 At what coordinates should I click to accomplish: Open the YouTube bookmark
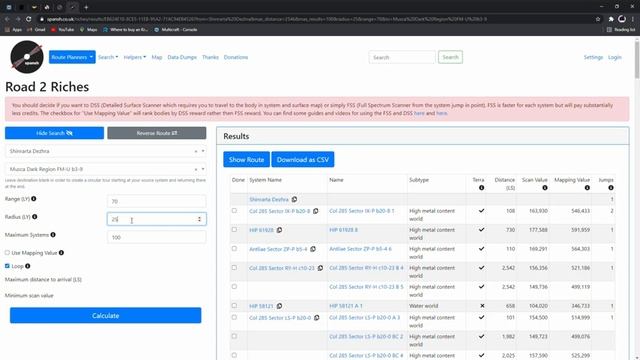coord(62,30)
